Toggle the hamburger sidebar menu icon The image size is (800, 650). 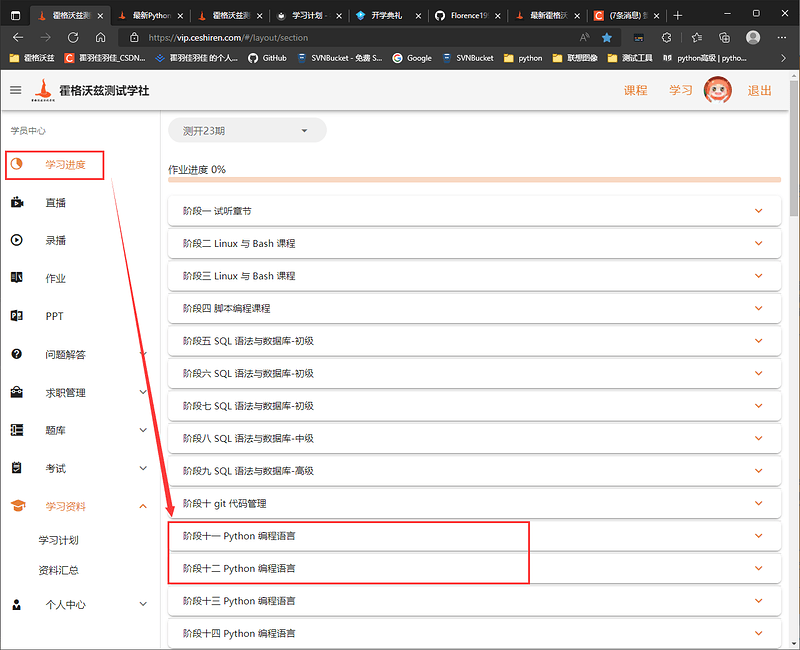[16, 90]
